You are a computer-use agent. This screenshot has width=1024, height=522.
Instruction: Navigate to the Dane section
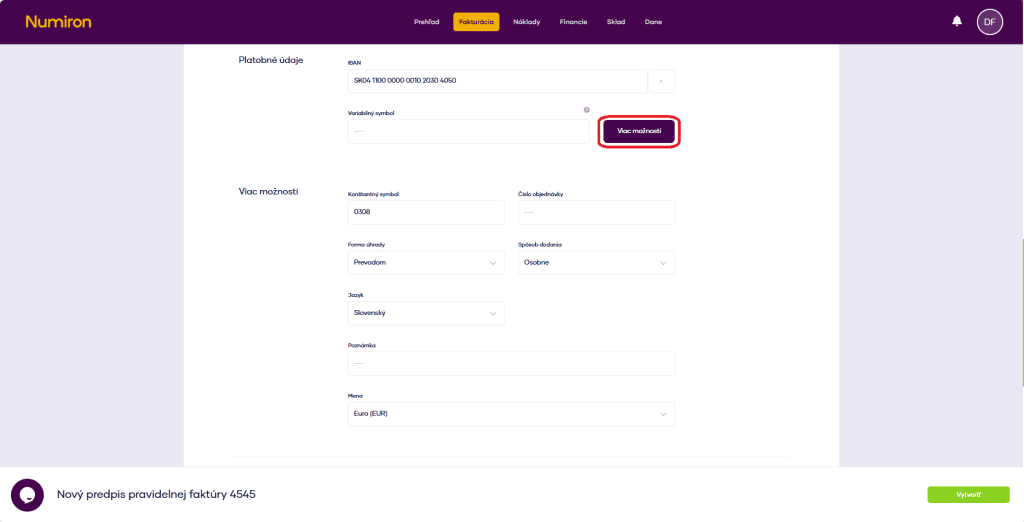(653, 22)
